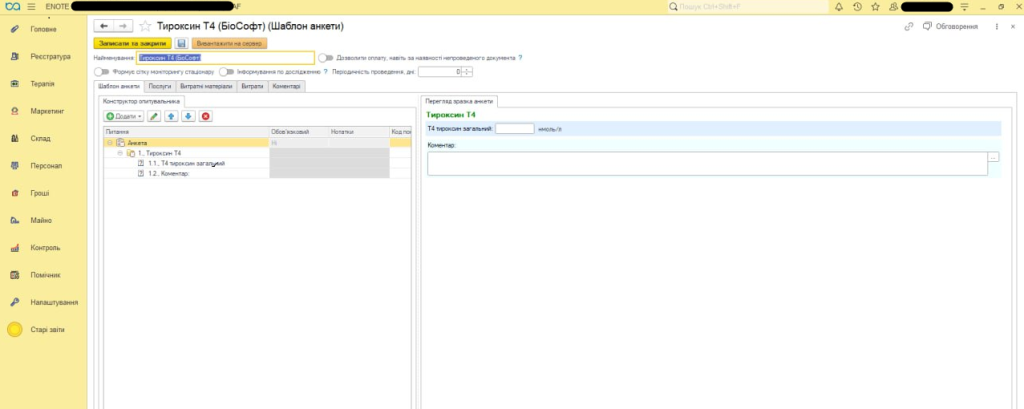Click the Т4 тироксин загальний value field

click(515, 129)
